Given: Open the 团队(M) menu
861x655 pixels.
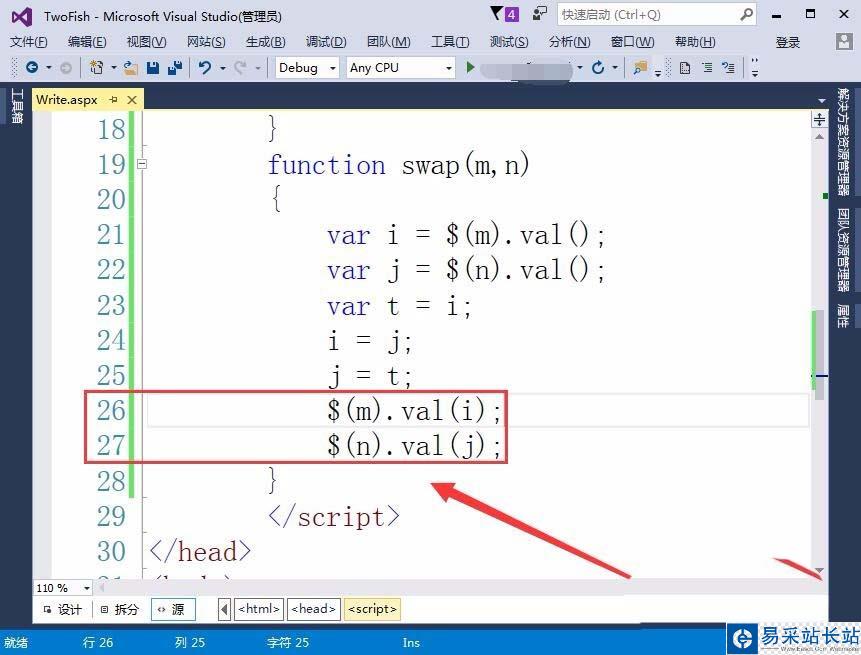Looking at the screenshot, I should 388,42.
